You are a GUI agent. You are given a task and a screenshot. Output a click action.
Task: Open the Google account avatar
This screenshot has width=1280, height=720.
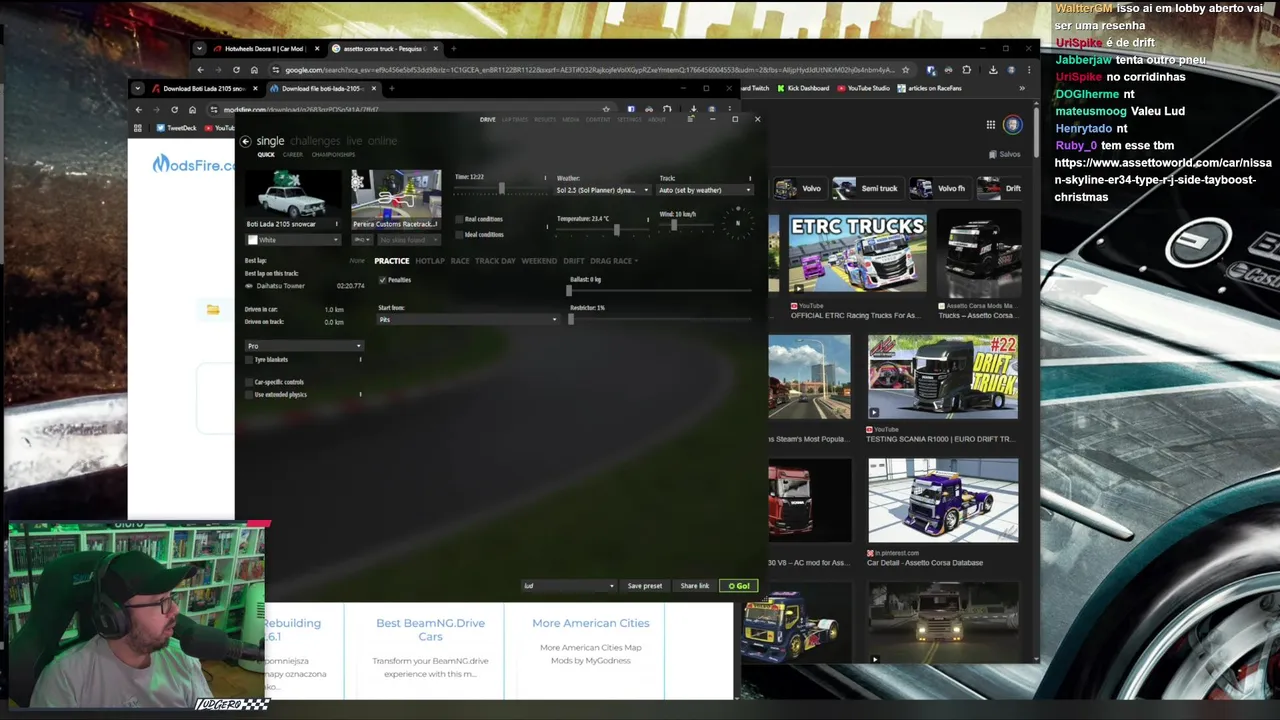(1013, 125)
